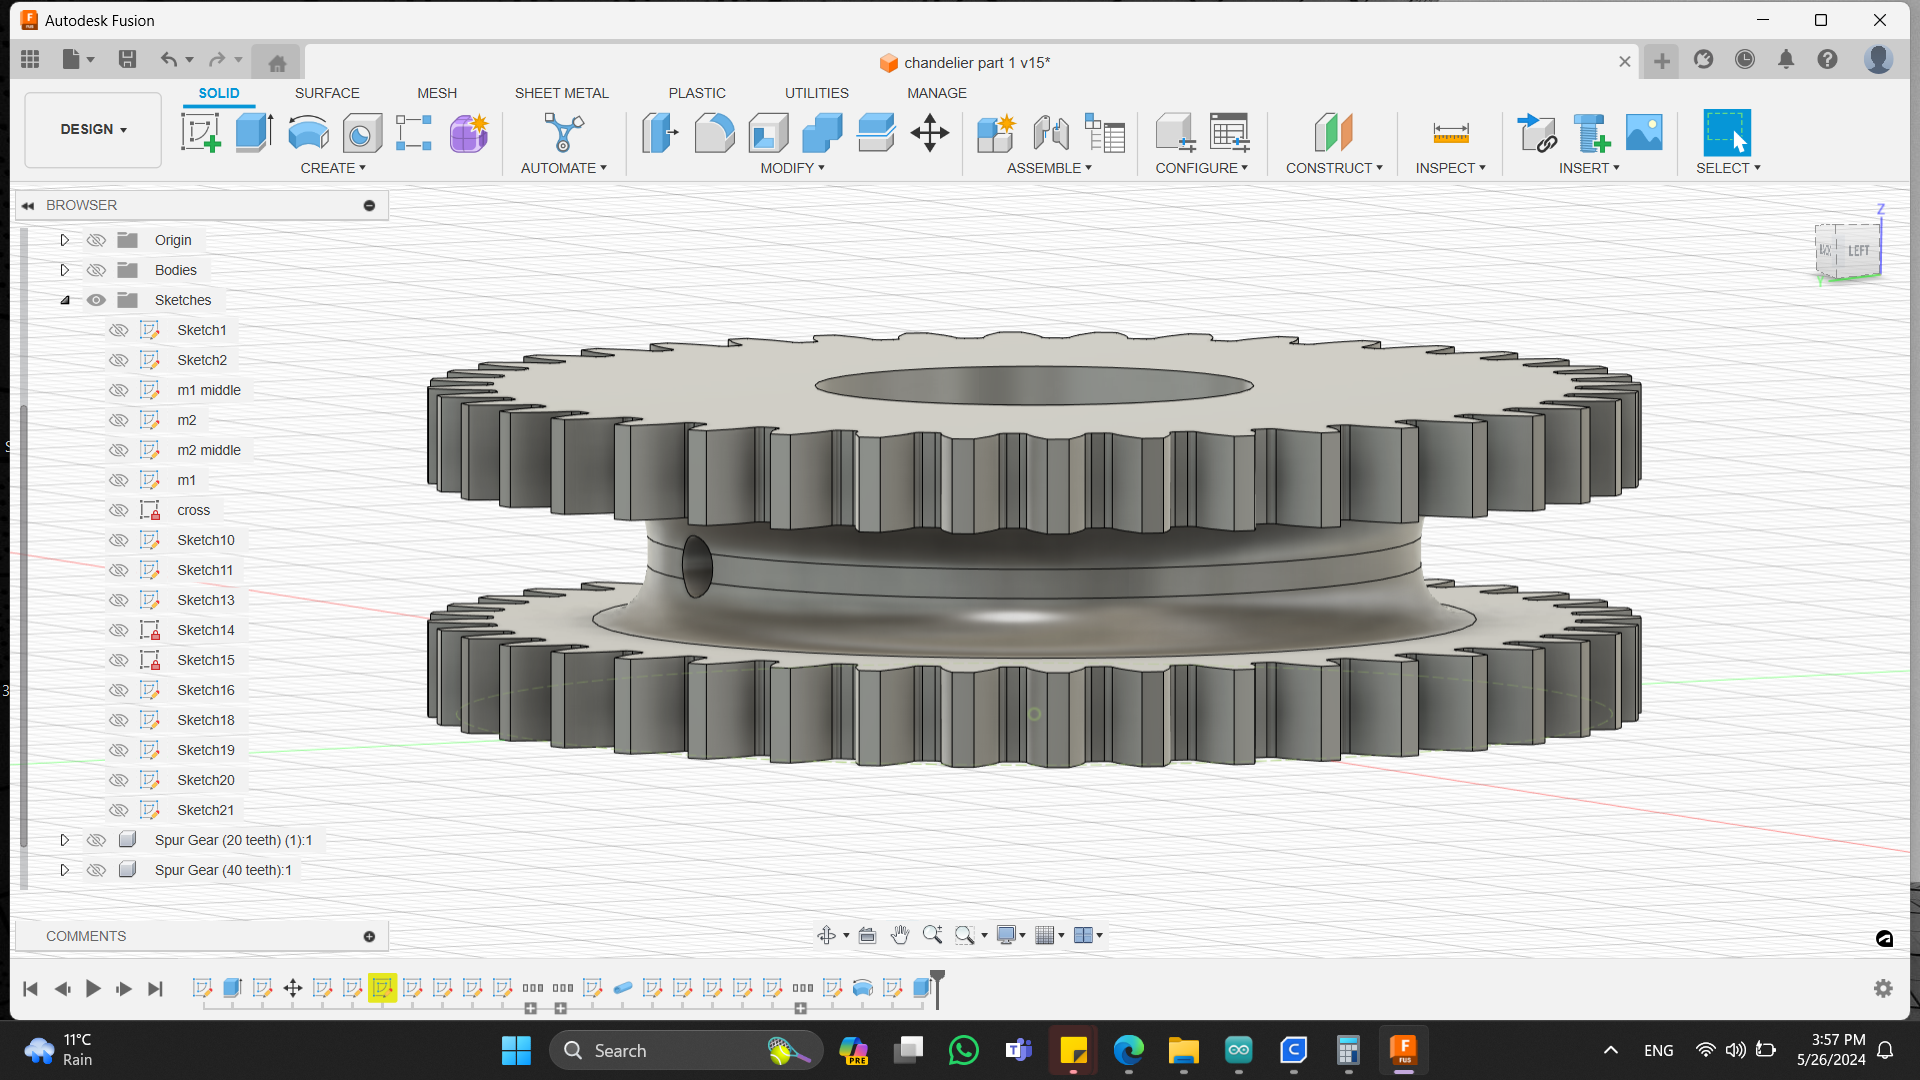The width and height of the screenshot is (1920, 1080).
Task: Show the m1 middle sketch
Action: 119,390
